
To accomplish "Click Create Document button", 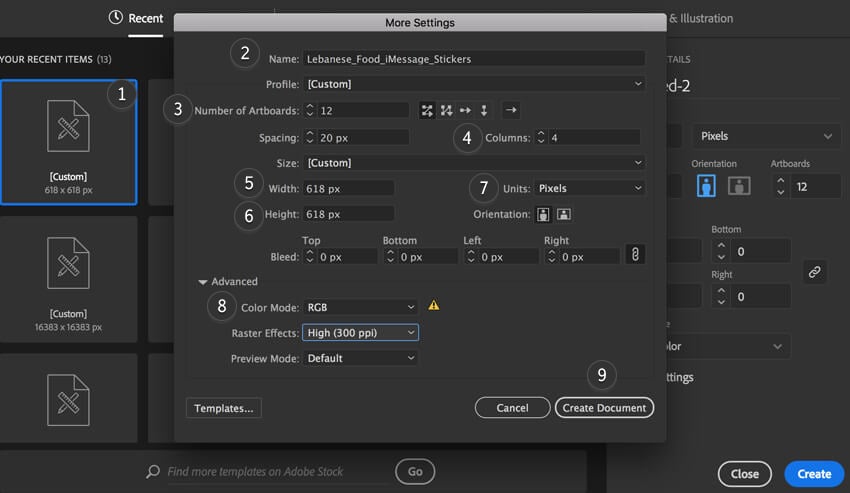I will point(604,408).
